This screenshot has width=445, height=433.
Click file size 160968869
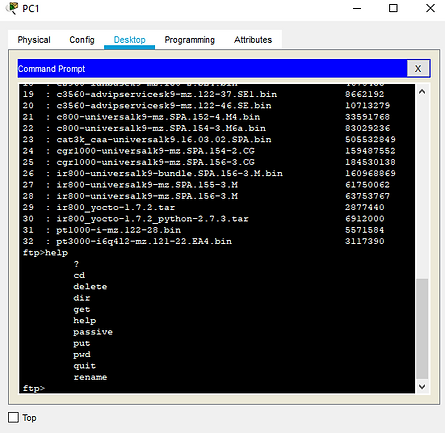tap(370, 174)
